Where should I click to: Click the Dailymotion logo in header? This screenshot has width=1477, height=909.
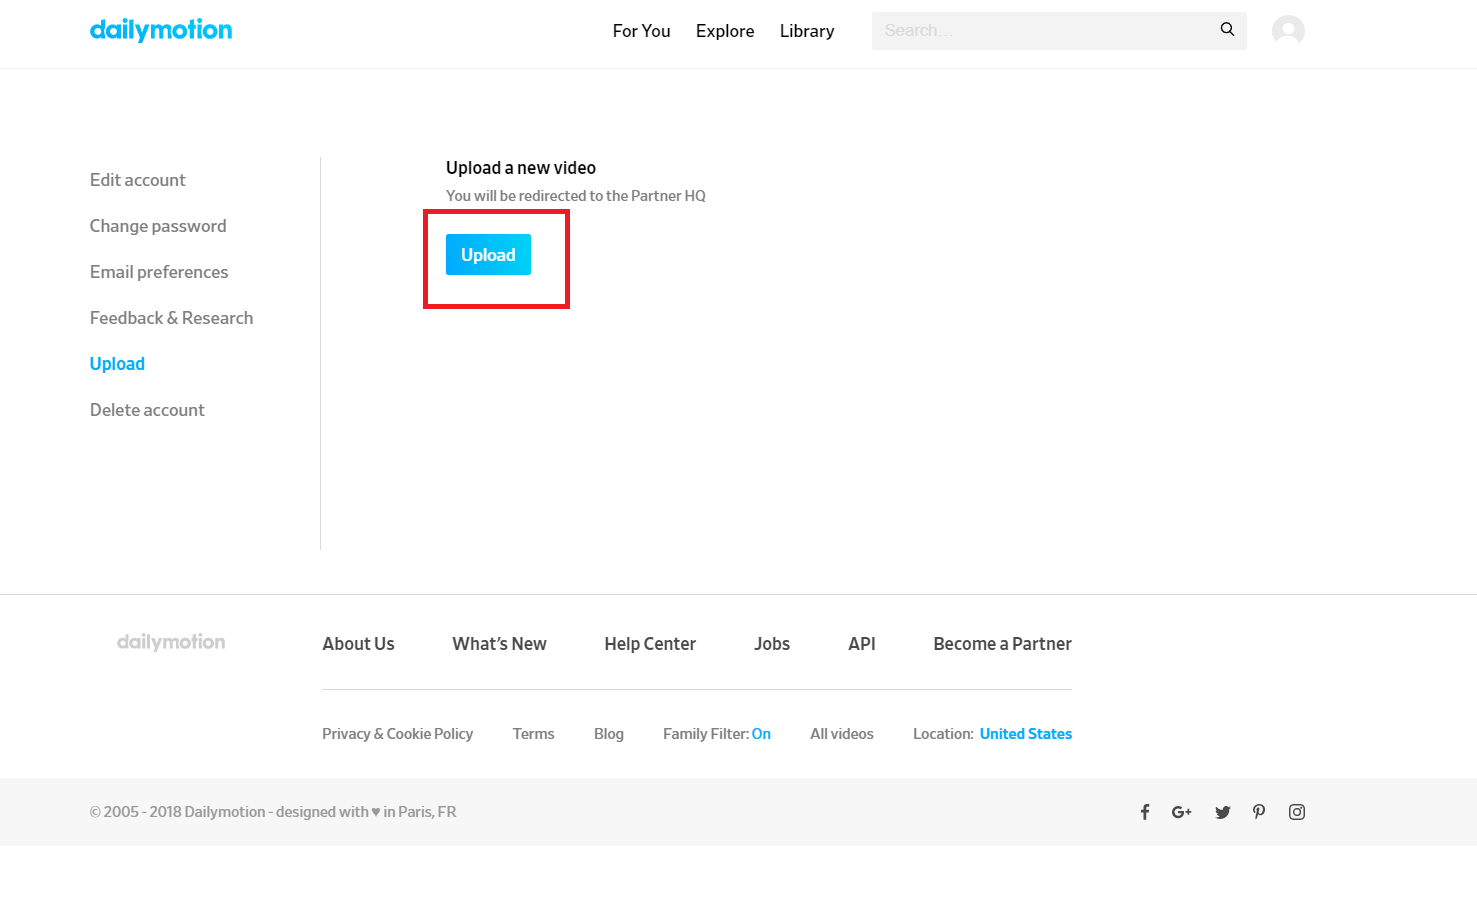(x=161, y=30)
